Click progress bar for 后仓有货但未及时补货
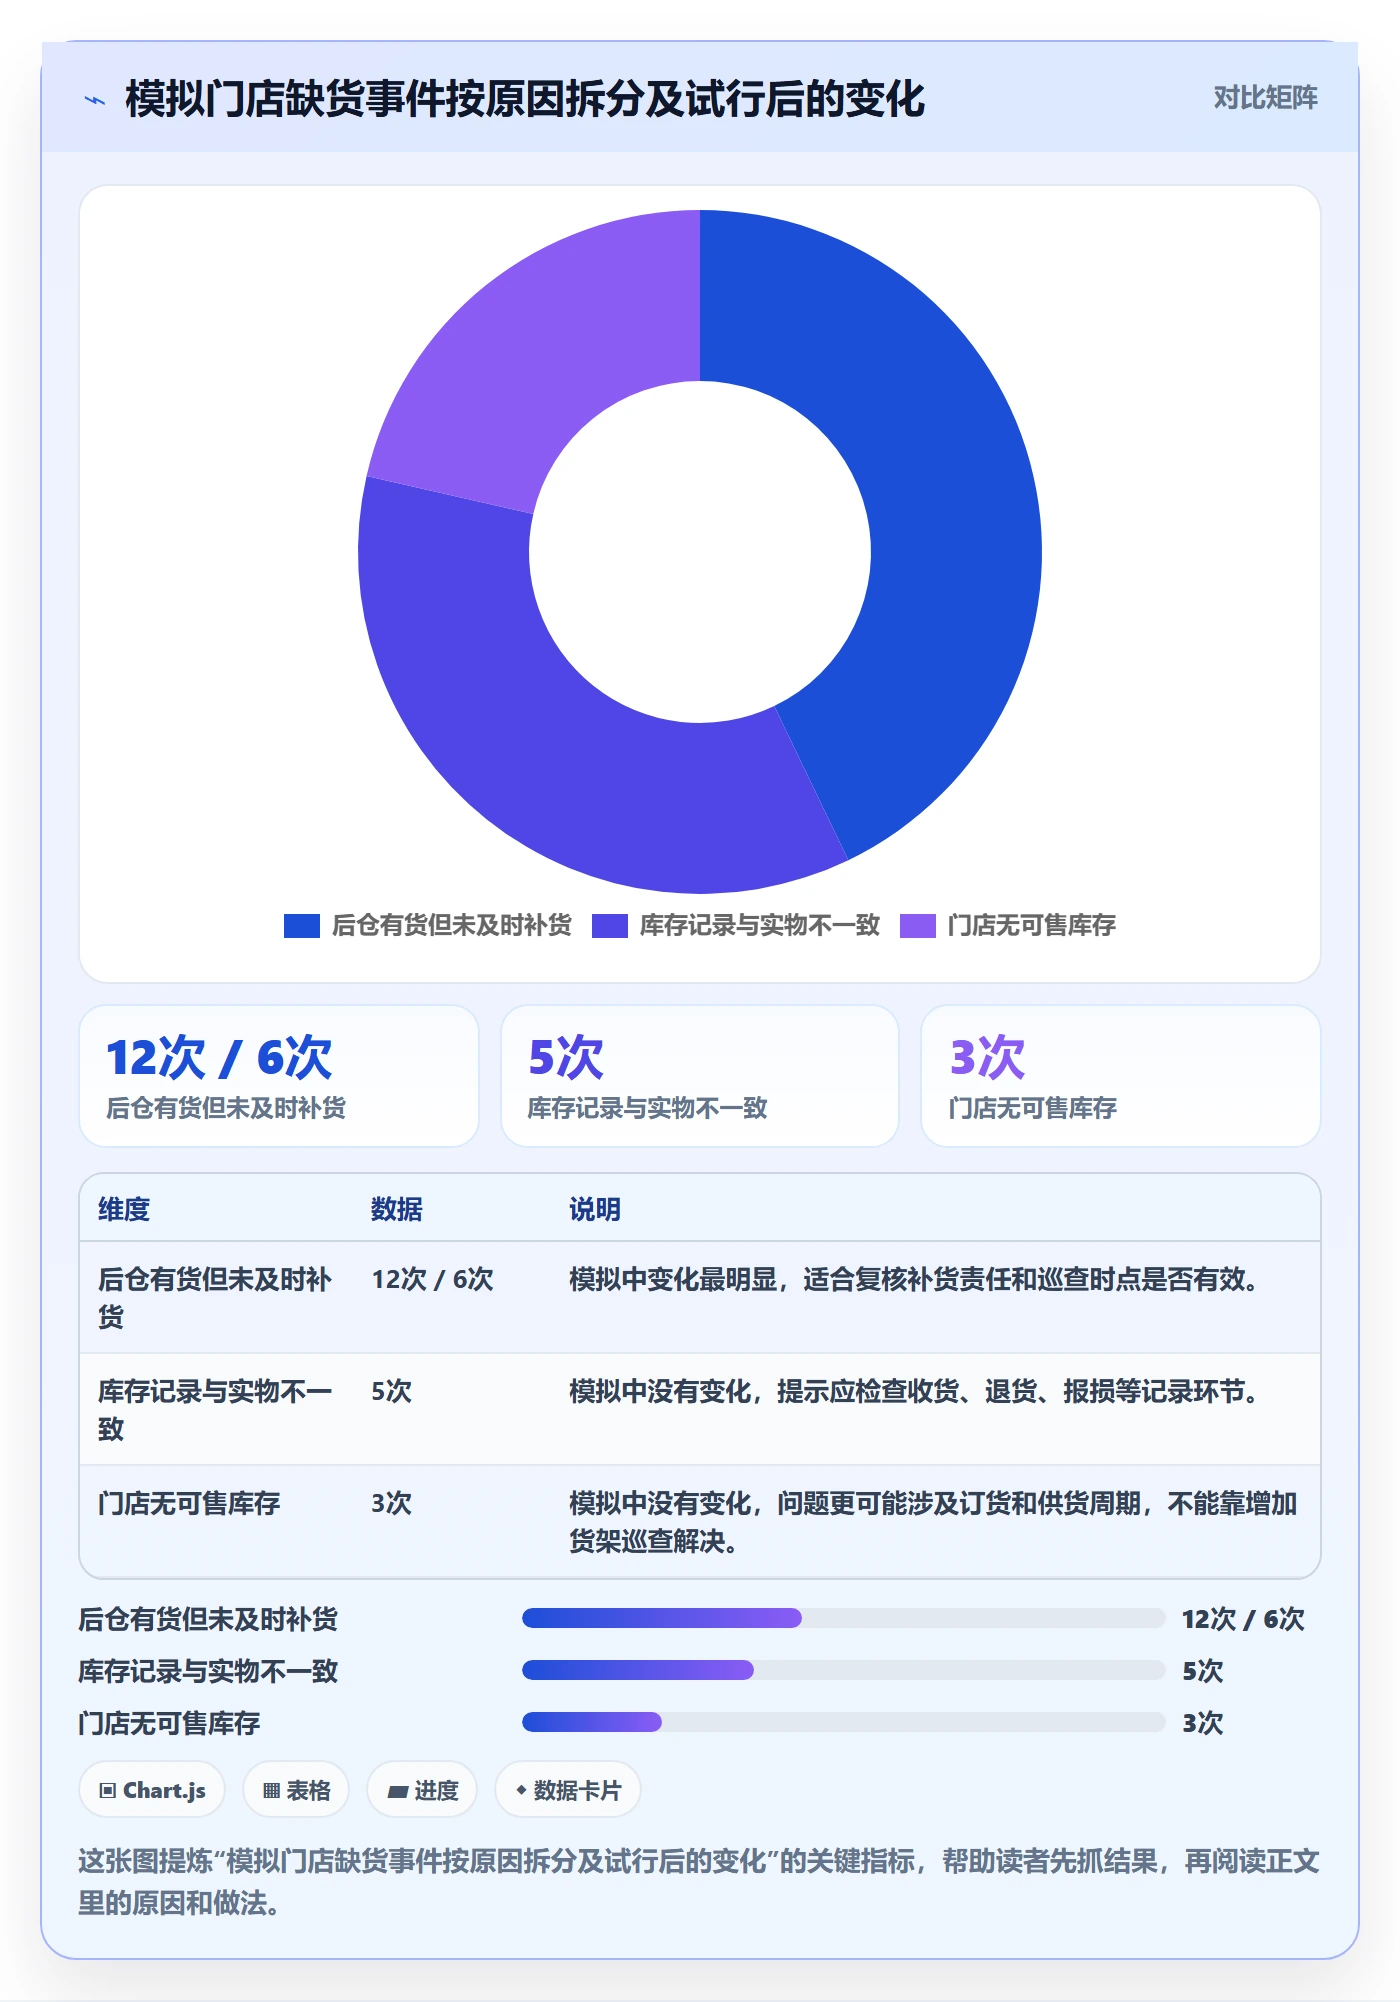 coord(843,1618)
